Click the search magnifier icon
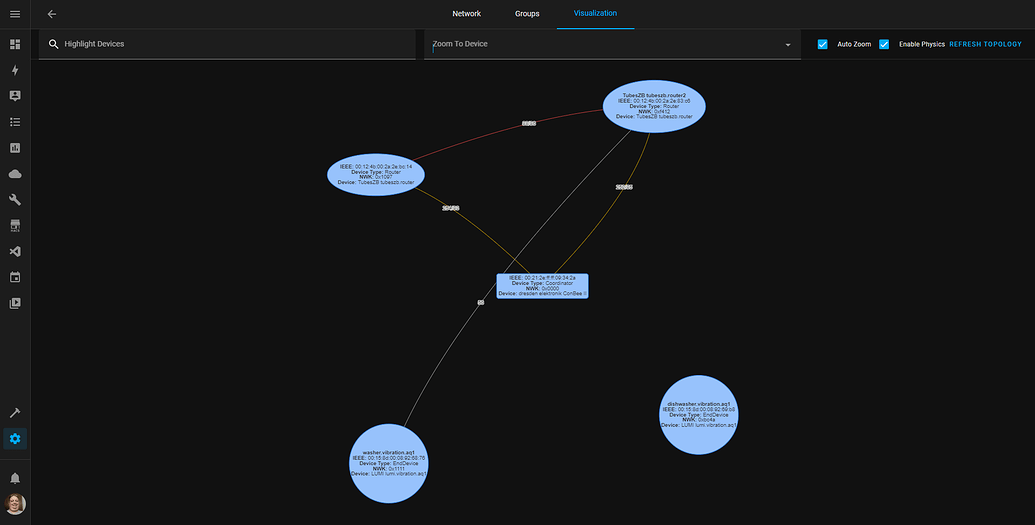This screenshot has height=525, width=1035. click(53, 44)
